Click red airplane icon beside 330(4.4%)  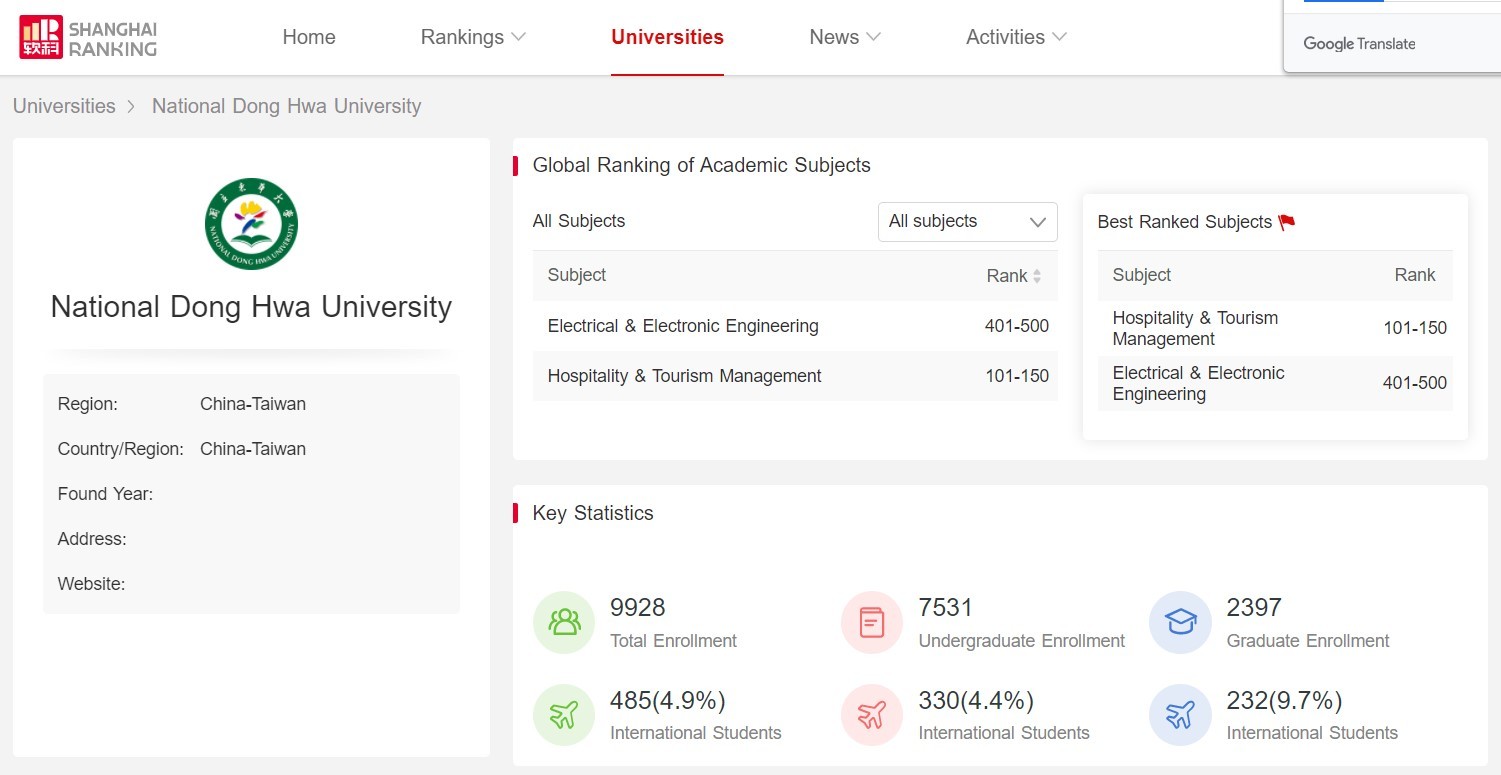coord(872,715)
